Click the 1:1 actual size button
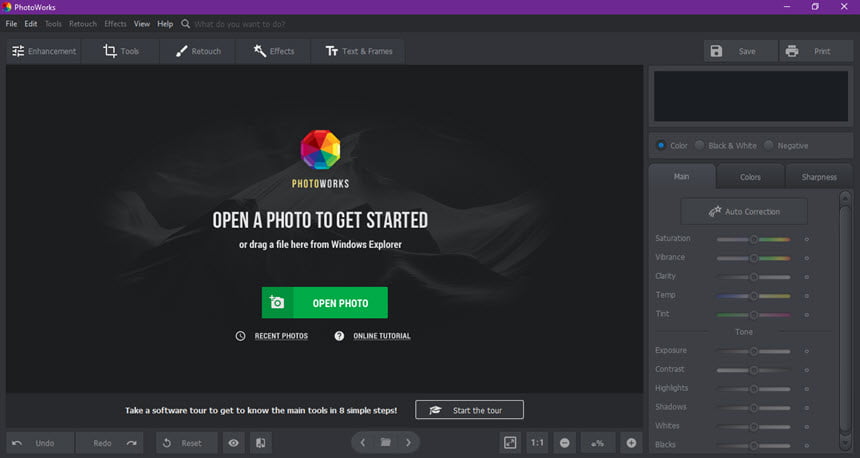This screenshot has width=860, height=458. click(x=538, y=443)
